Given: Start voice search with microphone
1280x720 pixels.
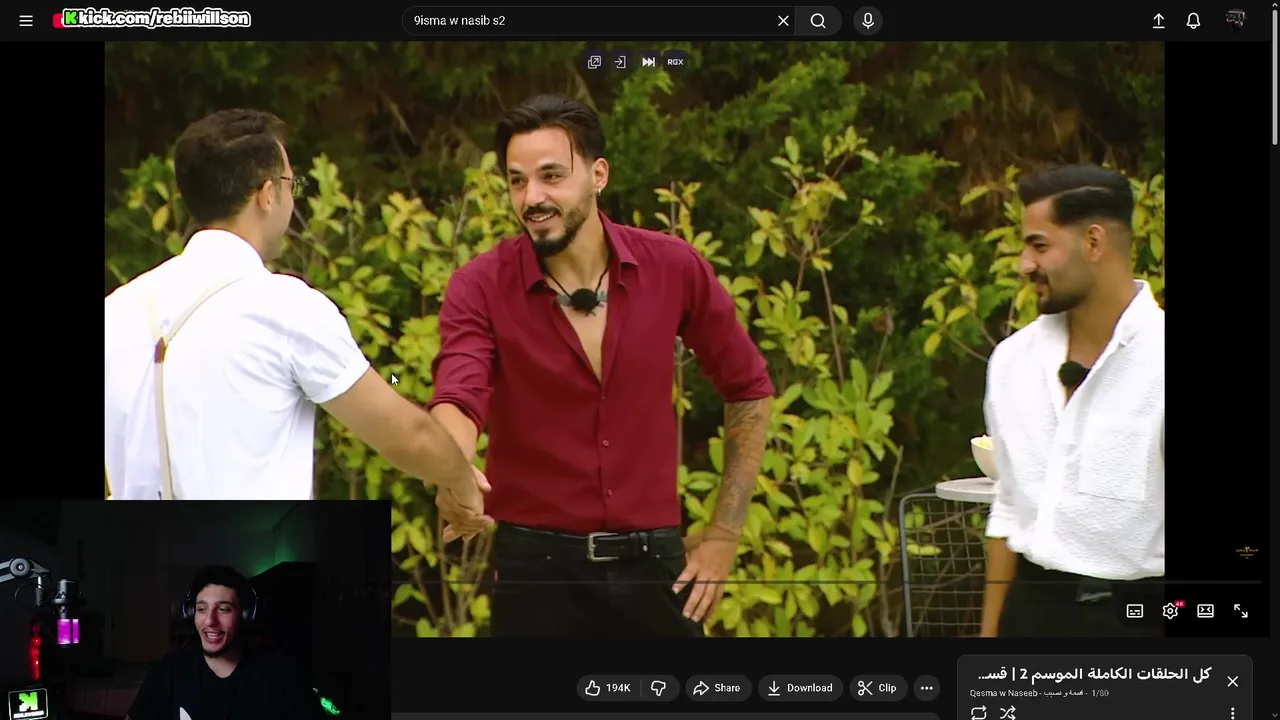Looking at the screenshot, I should (867, 20).
